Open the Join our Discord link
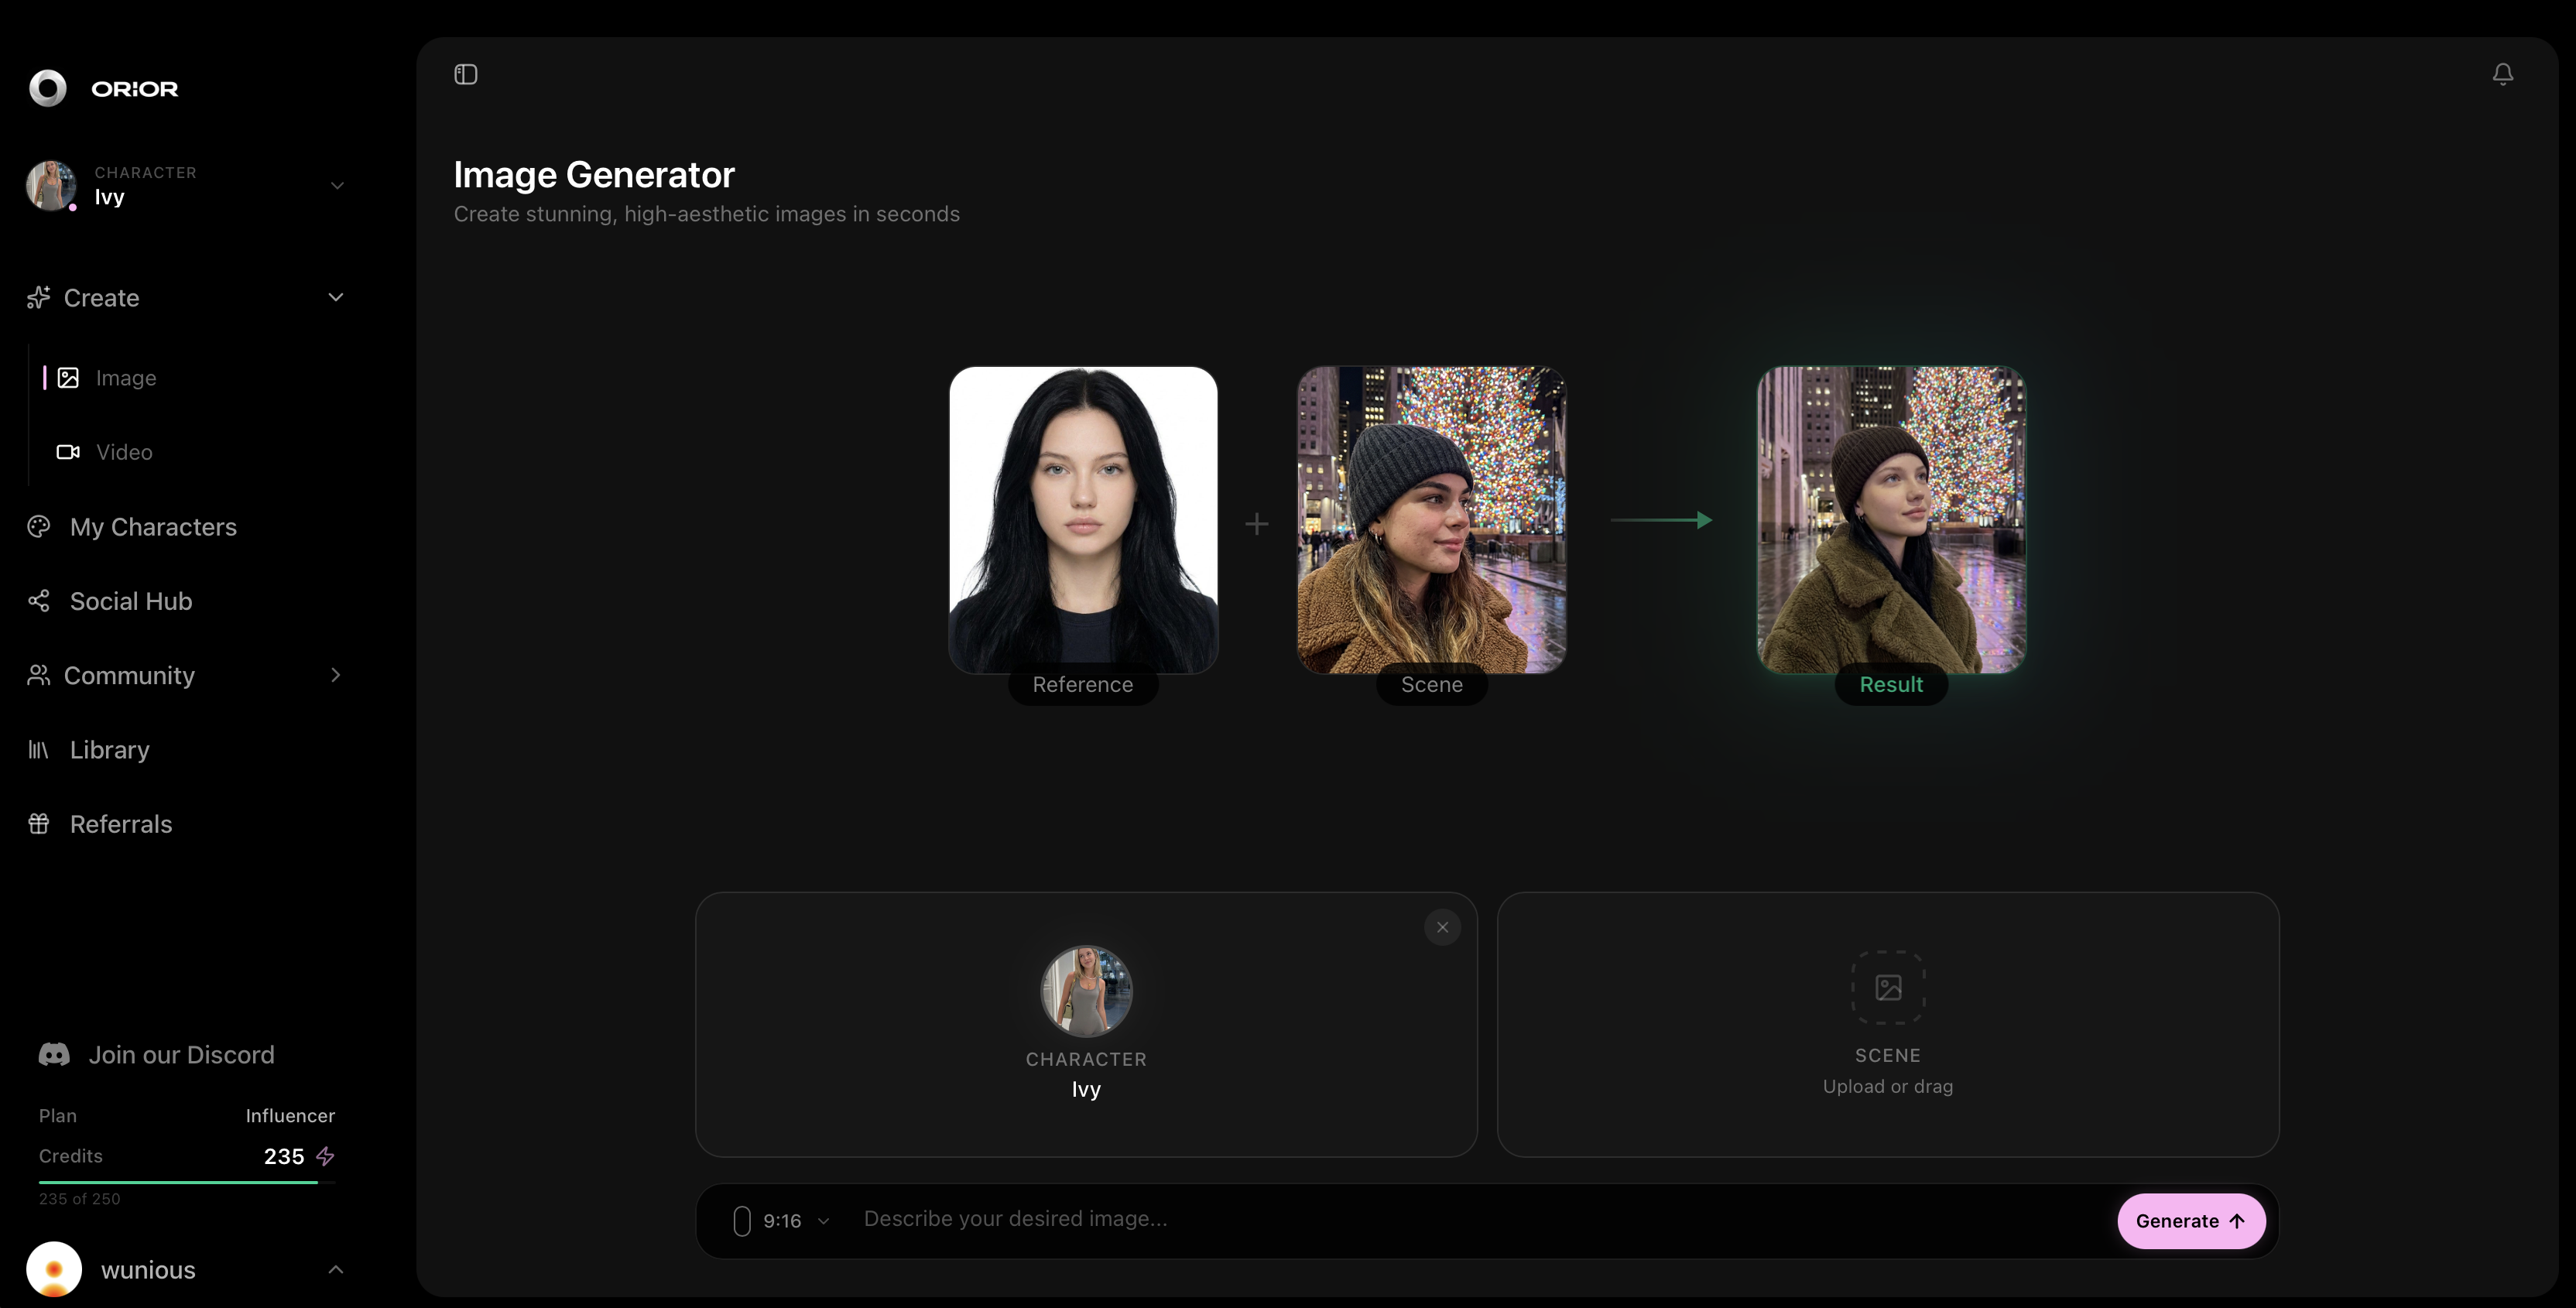The width and height of the screenshot is (2576, 1308). point(181,1054)
